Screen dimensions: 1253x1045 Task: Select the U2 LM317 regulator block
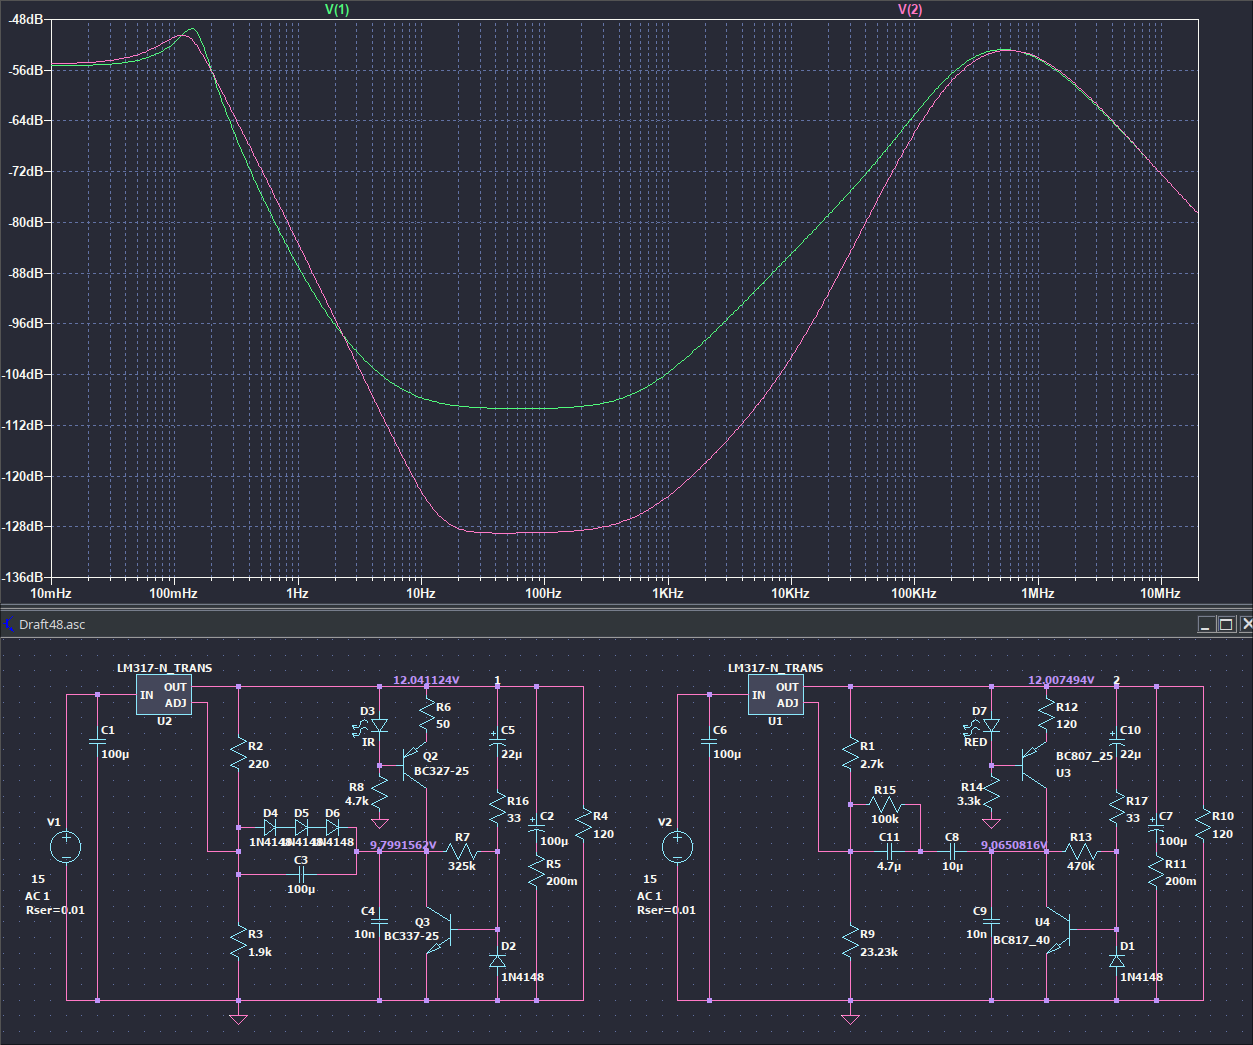[x=164, y=695]
